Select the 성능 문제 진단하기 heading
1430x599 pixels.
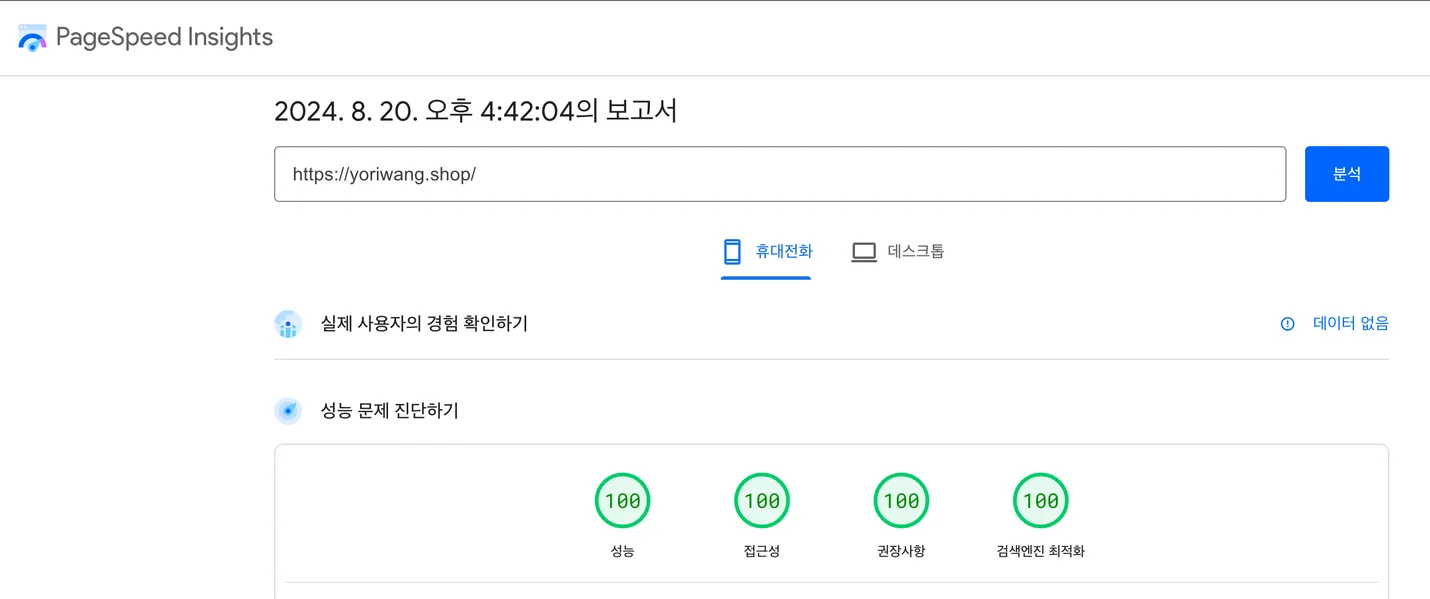389,411
